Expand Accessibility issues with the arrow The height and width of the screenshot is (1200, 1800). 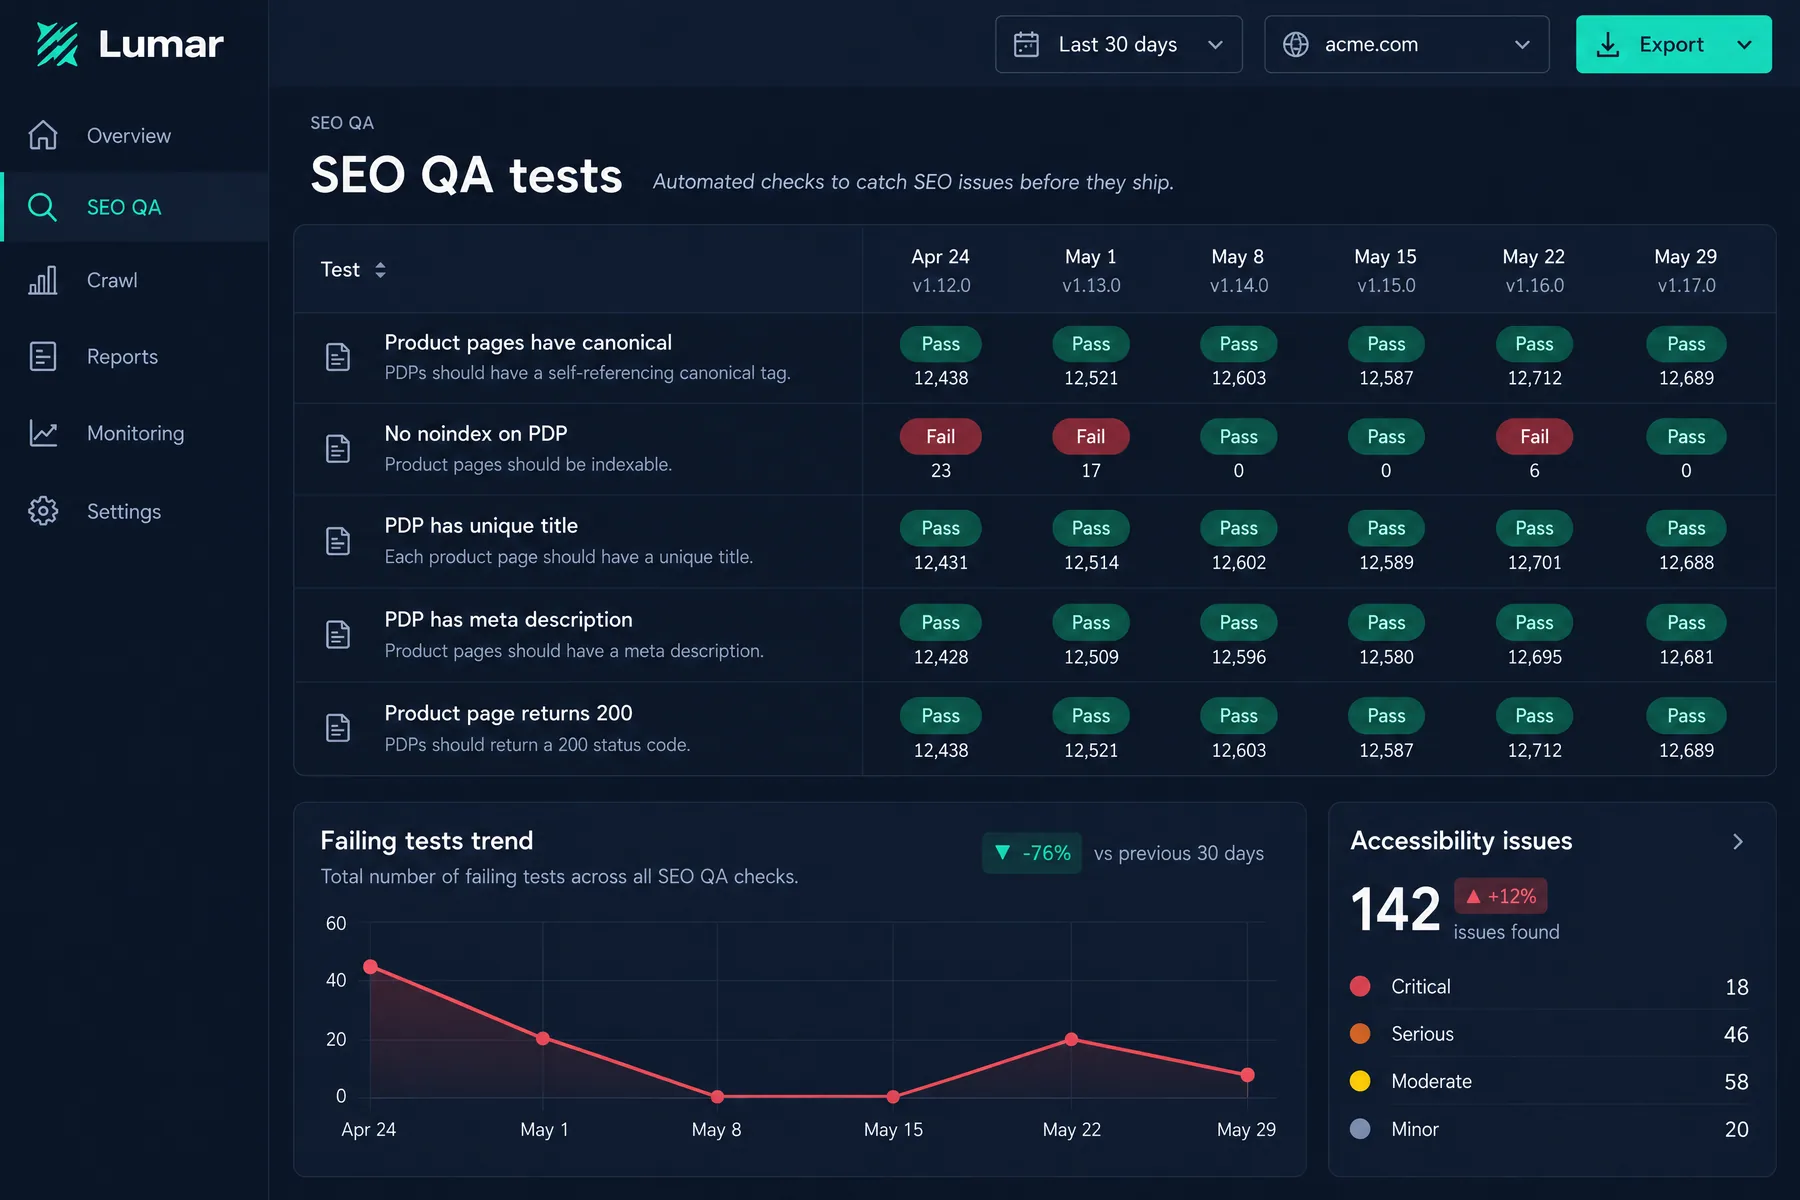[1738, 842]
